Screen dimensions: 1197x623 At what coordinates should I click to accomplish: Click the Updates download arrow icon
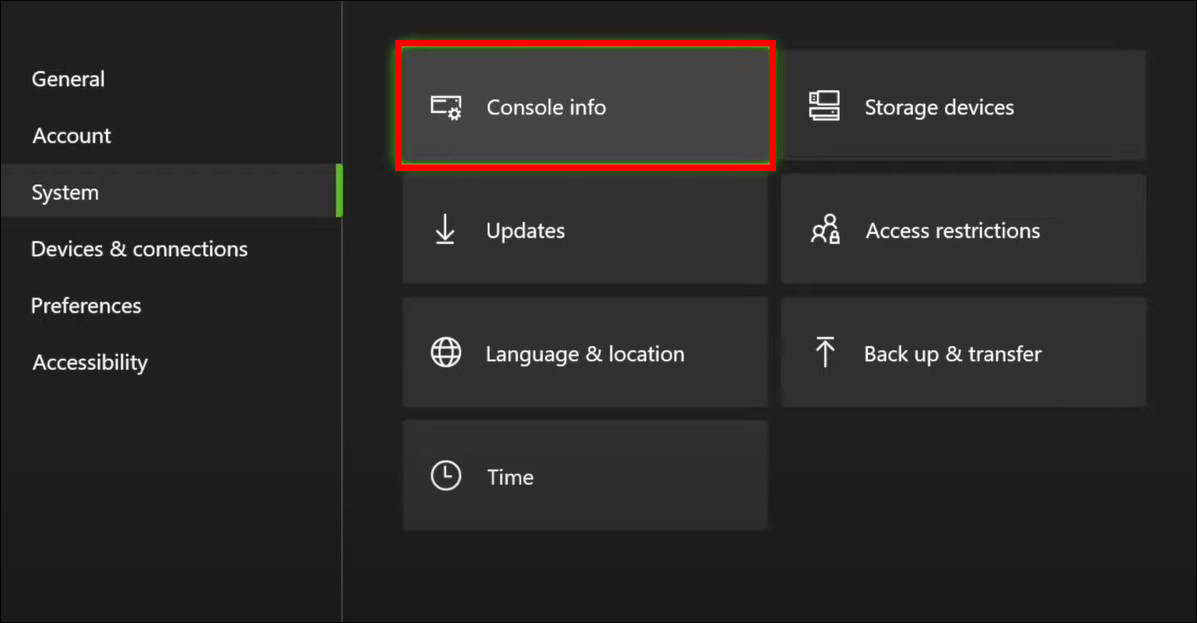444,230
